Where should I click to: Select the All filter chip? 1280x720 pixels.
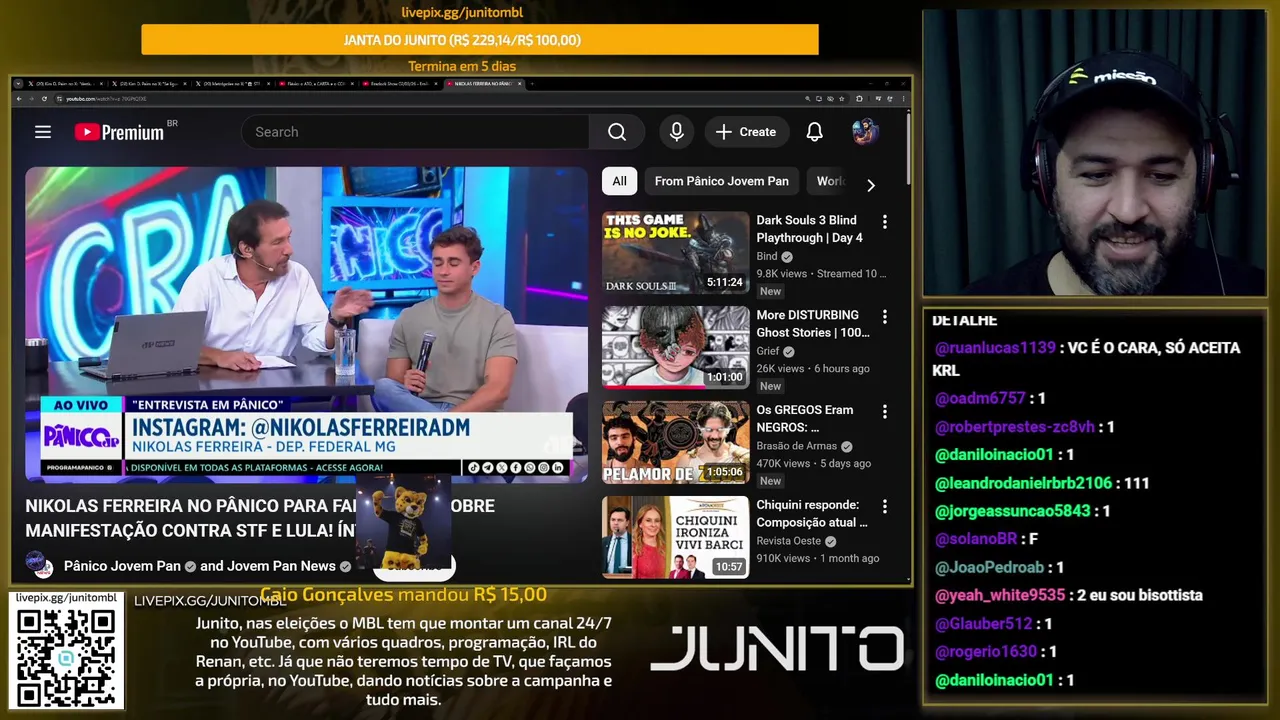[619, 181]
